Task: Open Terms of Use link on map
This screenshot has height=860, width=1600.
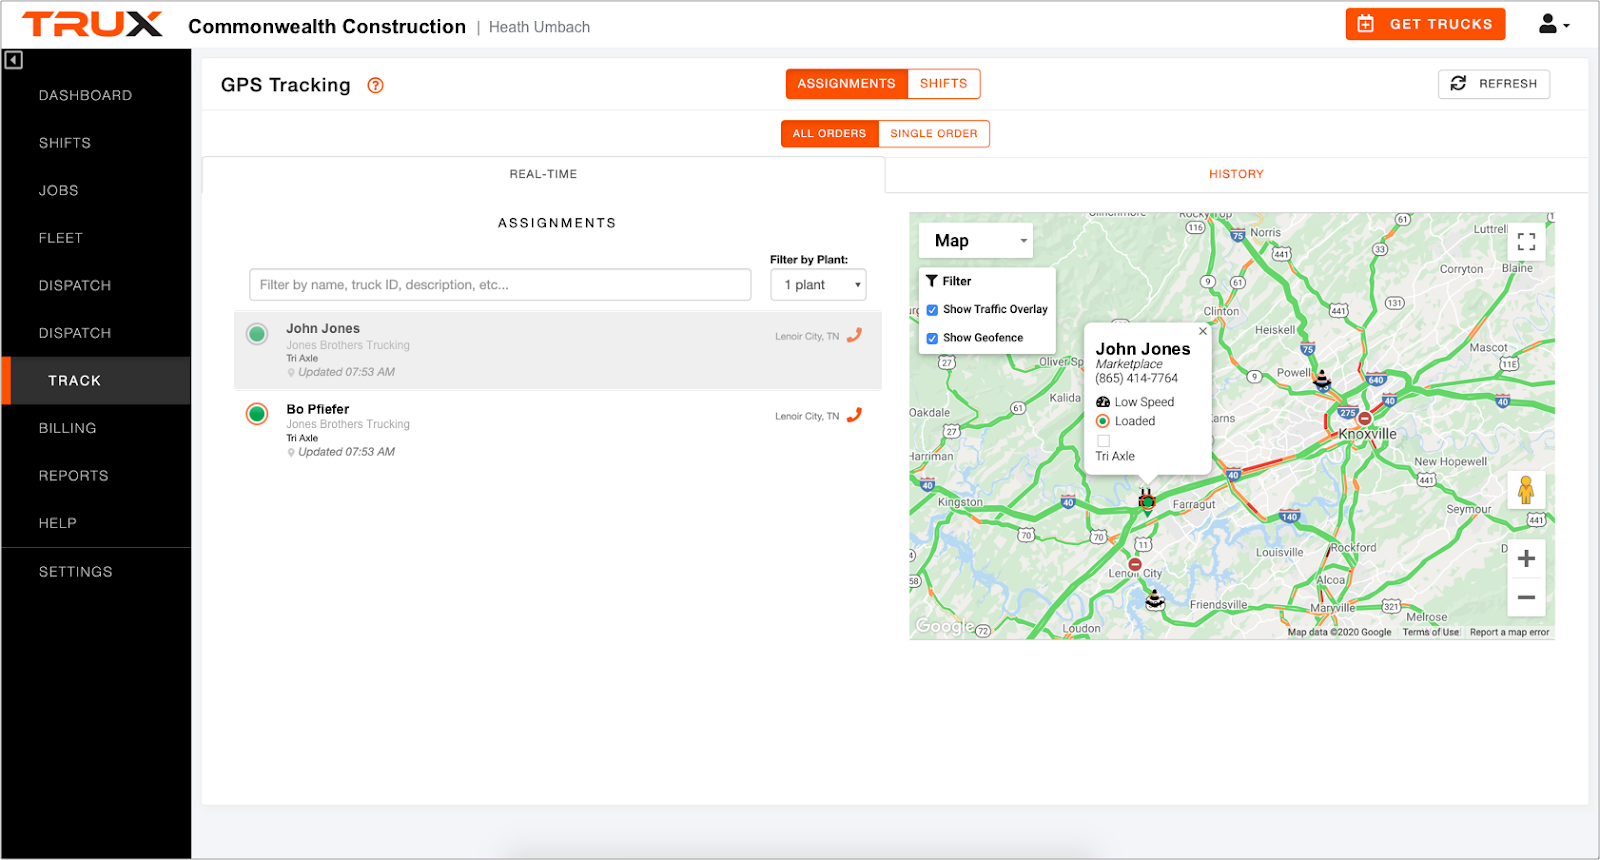Action: coord(1430,632)
